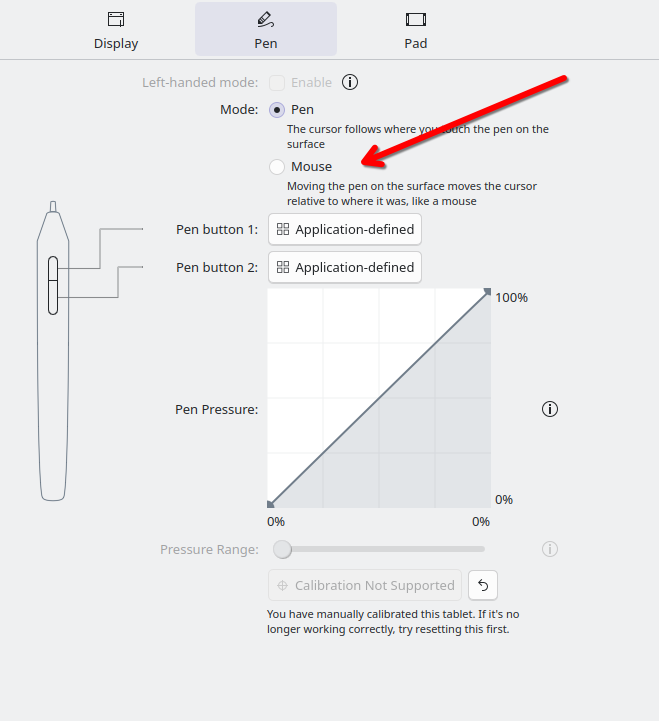Viewport: 659px width, 721px height.
Task: Click the tip of the pen illustration
Action: pos(53,207)
